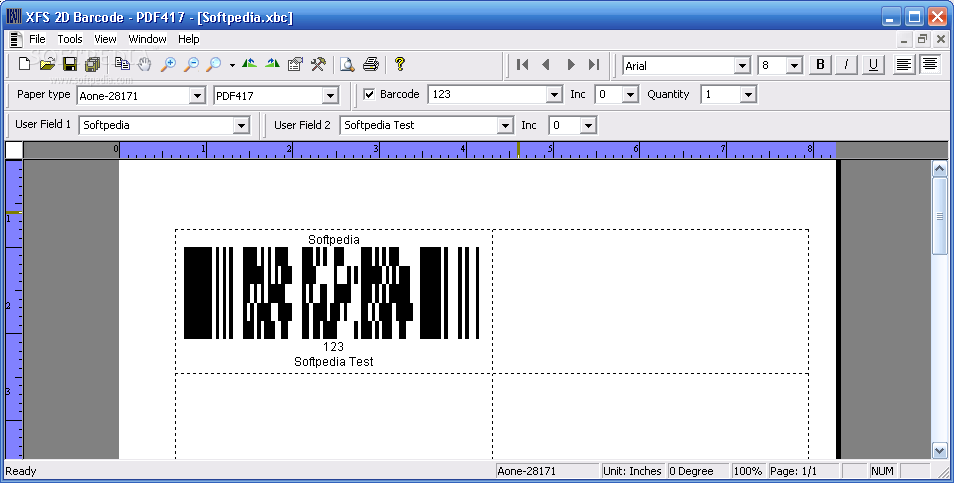Go to the previous page
The height and width of the screenshot is (483, 954).
point(546,64)
